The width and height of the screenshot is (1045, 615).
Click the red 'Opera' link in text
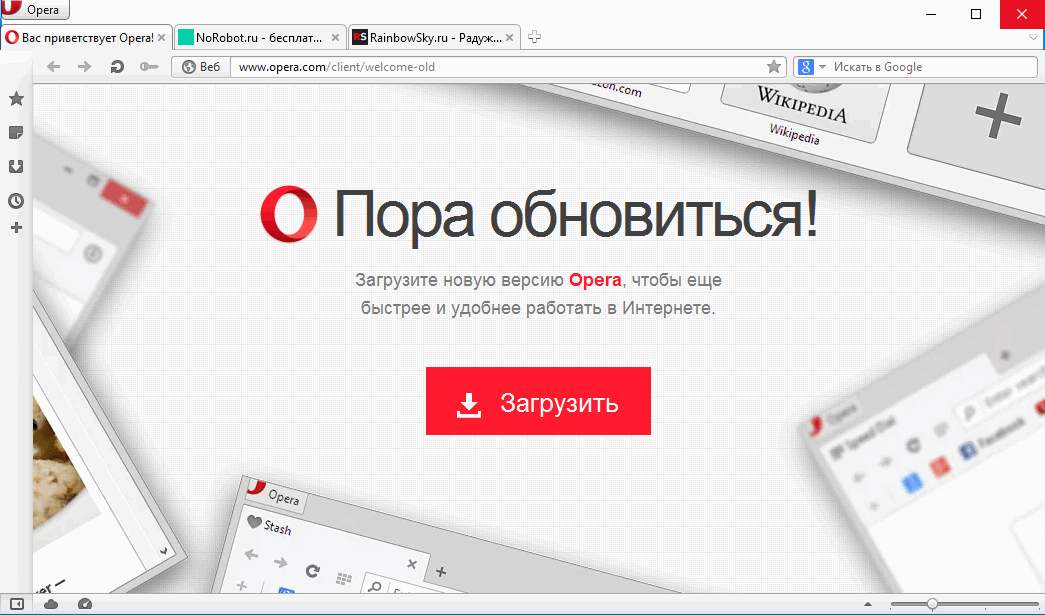pos(595,280)
